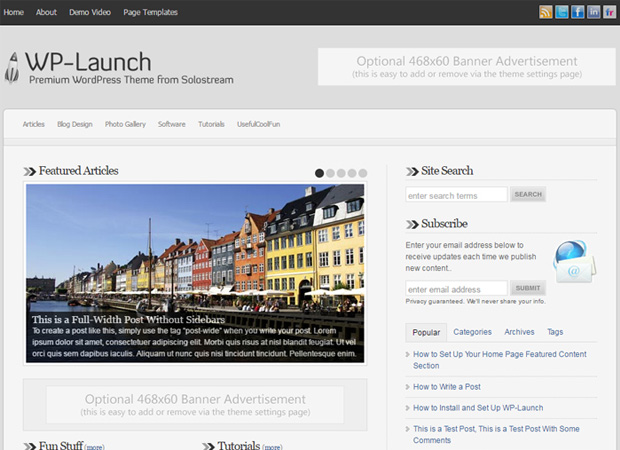Open the About page
The width and height of the screenshot is (620, 450).
coord(46,12)
